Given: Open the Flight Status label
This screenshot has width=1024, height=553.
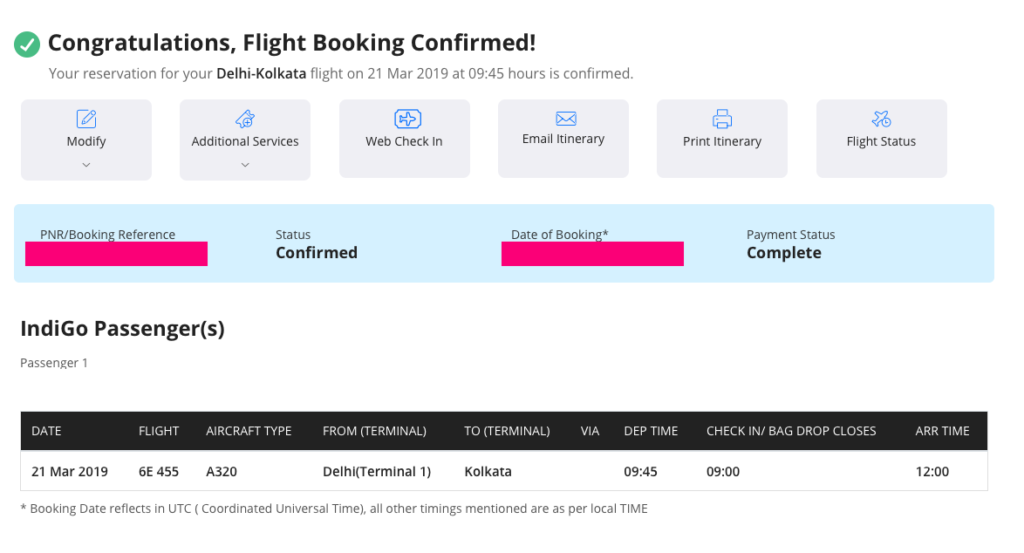Looking at the screenshot, I should (881, 142).
